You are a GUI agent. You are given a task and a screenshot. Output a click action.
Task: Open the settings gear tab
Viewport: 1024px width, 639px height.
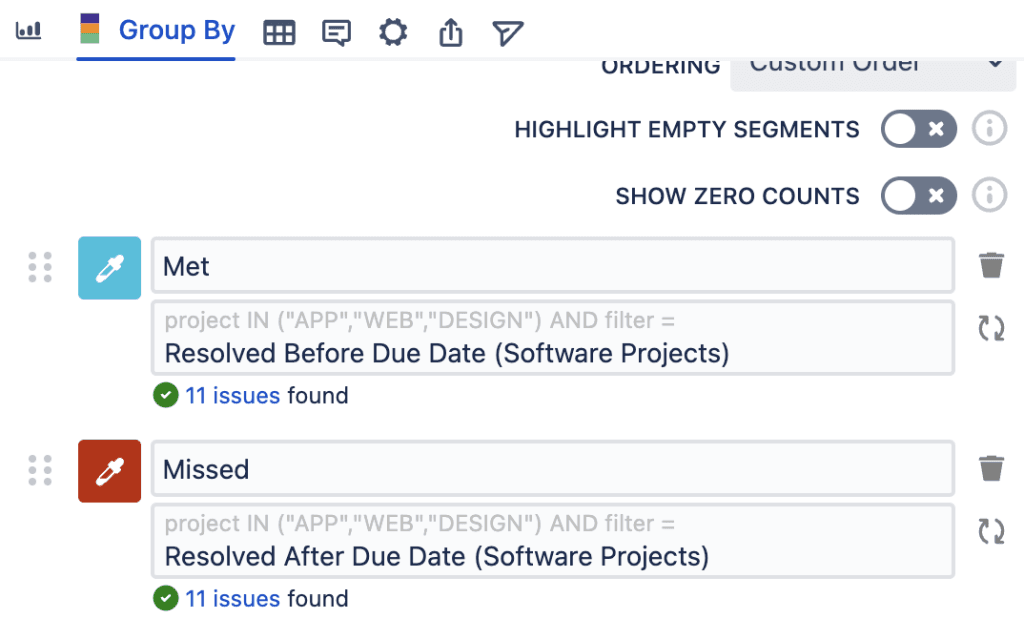[x=393, y=33]
